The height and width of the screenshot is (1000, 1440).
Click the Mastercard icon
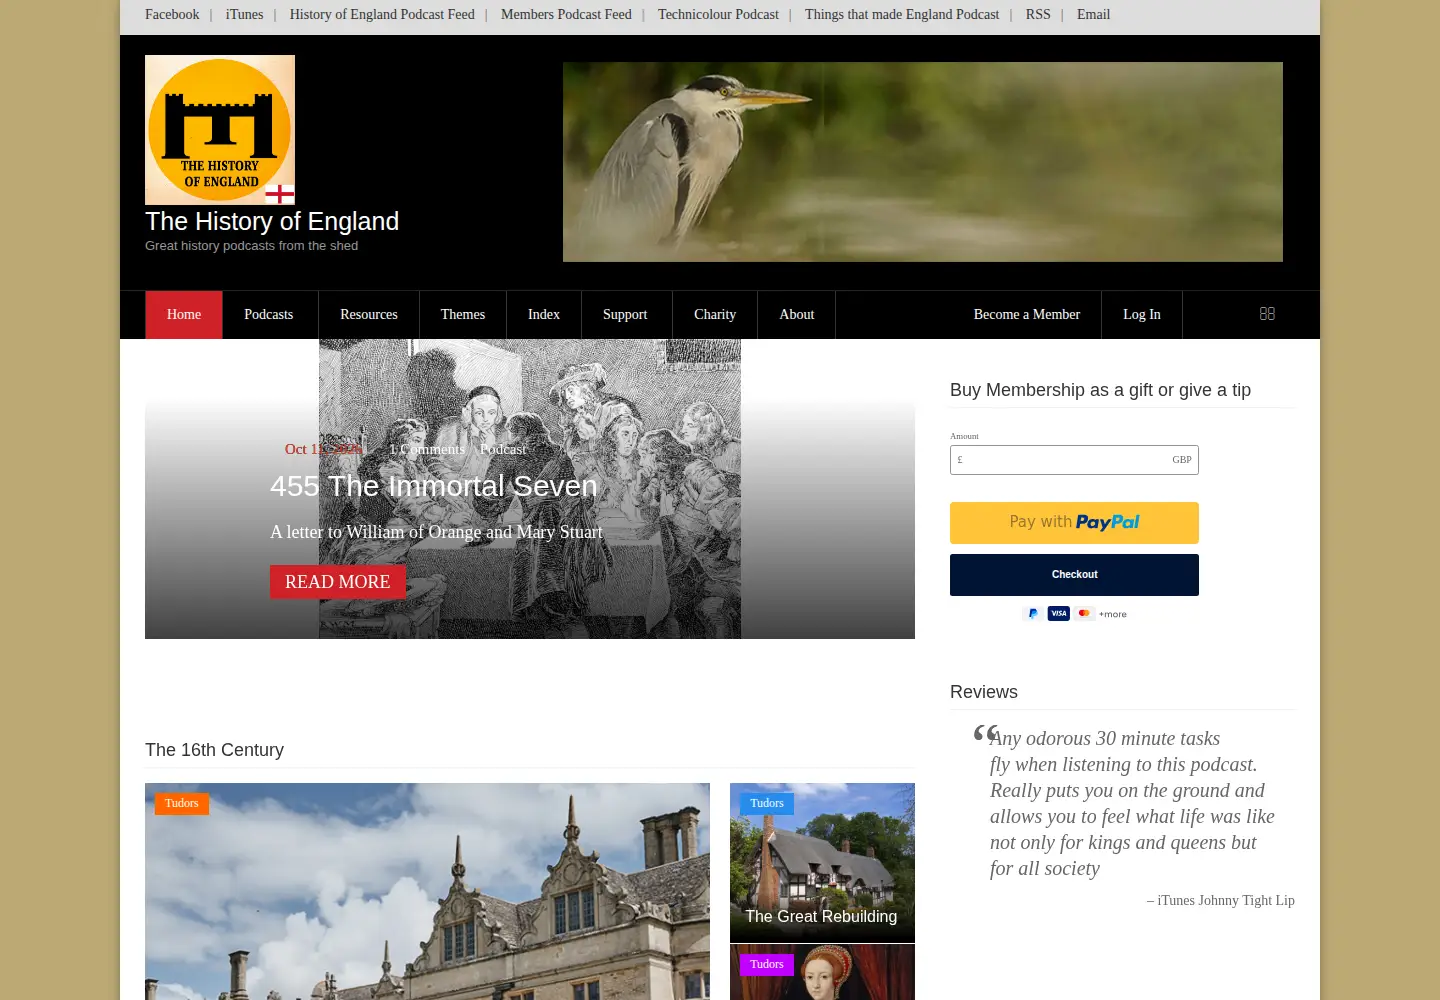pos(1084,613)
